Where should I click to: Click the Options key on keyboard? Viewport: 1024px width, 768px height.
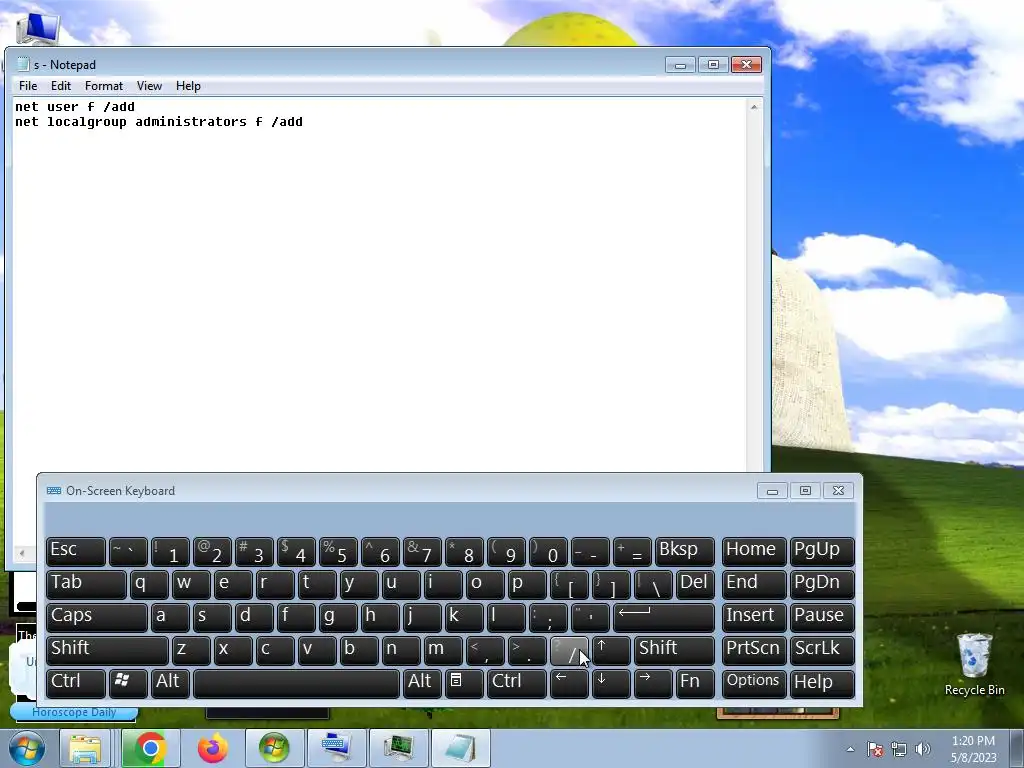point(754,683)
